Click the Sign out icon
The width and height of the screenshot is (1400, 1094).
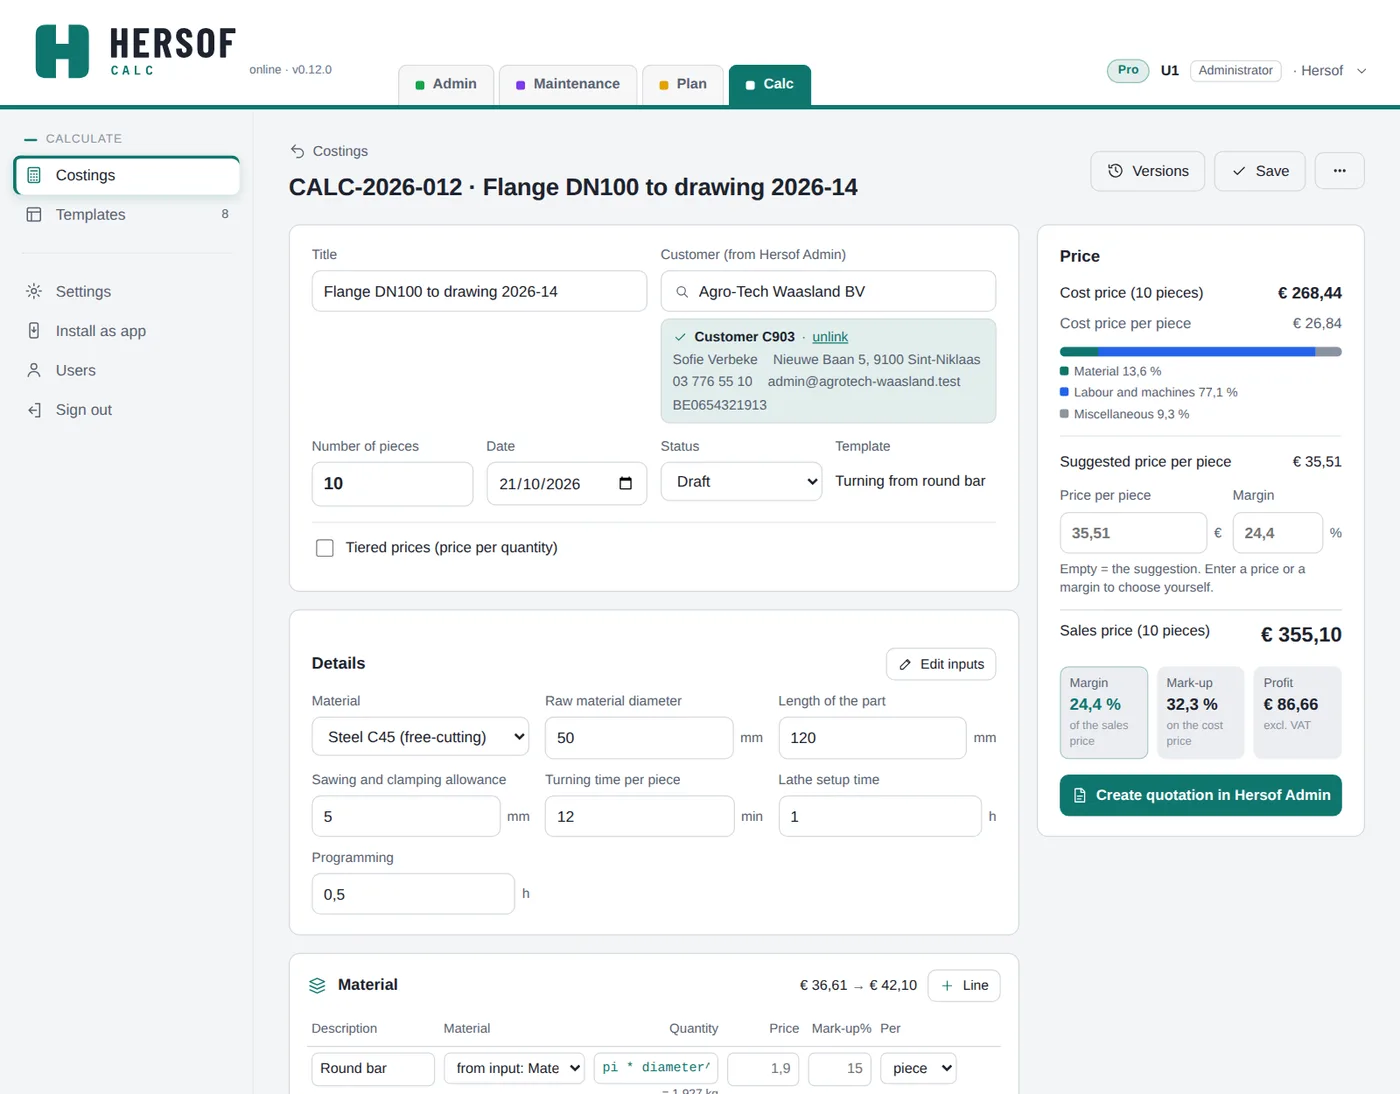click(34, 410)
